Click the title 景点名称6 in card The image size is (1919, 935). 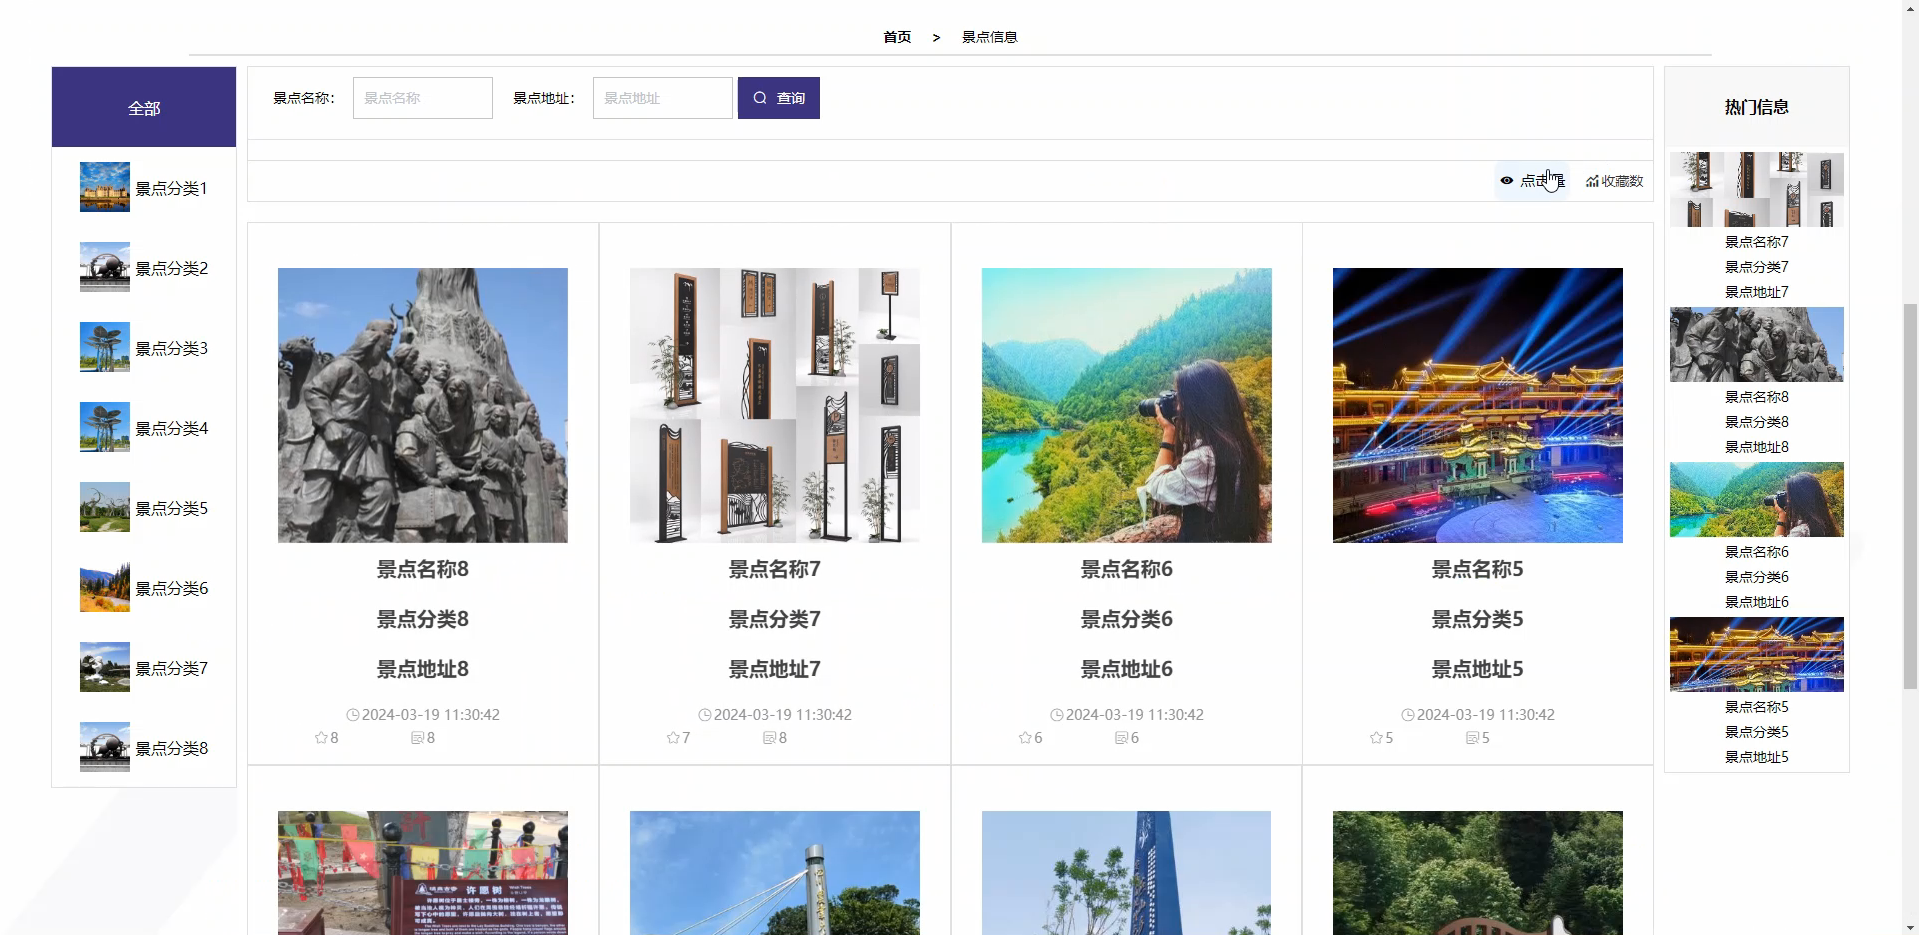pyautogui.click(x=1127, y=569)
